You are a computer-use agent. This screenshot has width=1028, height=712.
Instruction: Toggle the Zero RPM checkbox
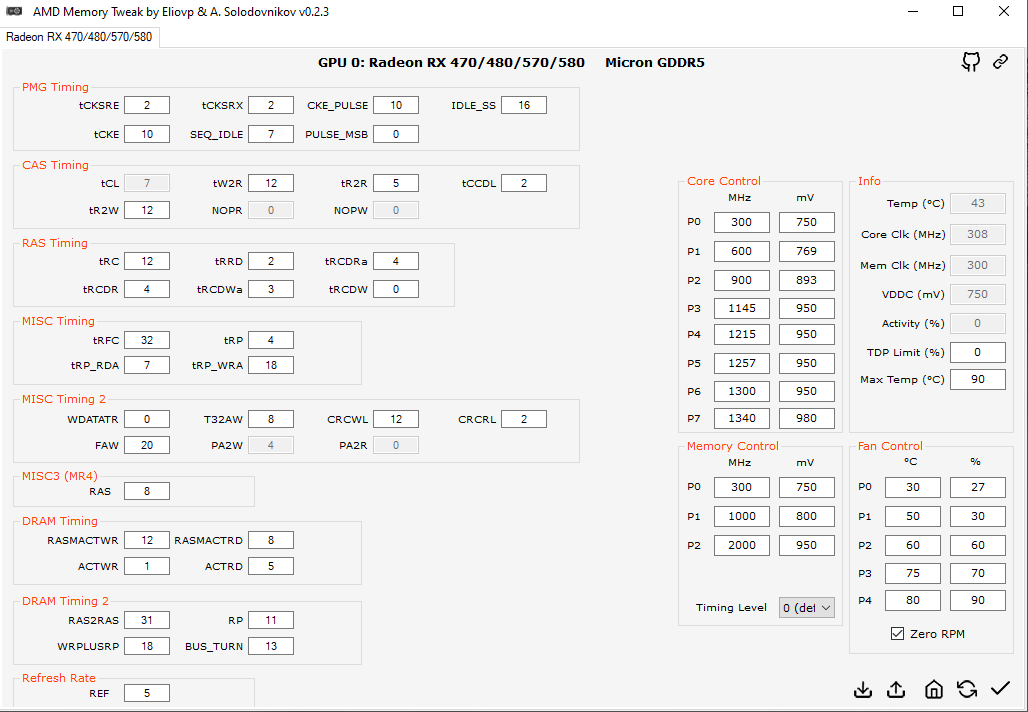pos(898,633)
